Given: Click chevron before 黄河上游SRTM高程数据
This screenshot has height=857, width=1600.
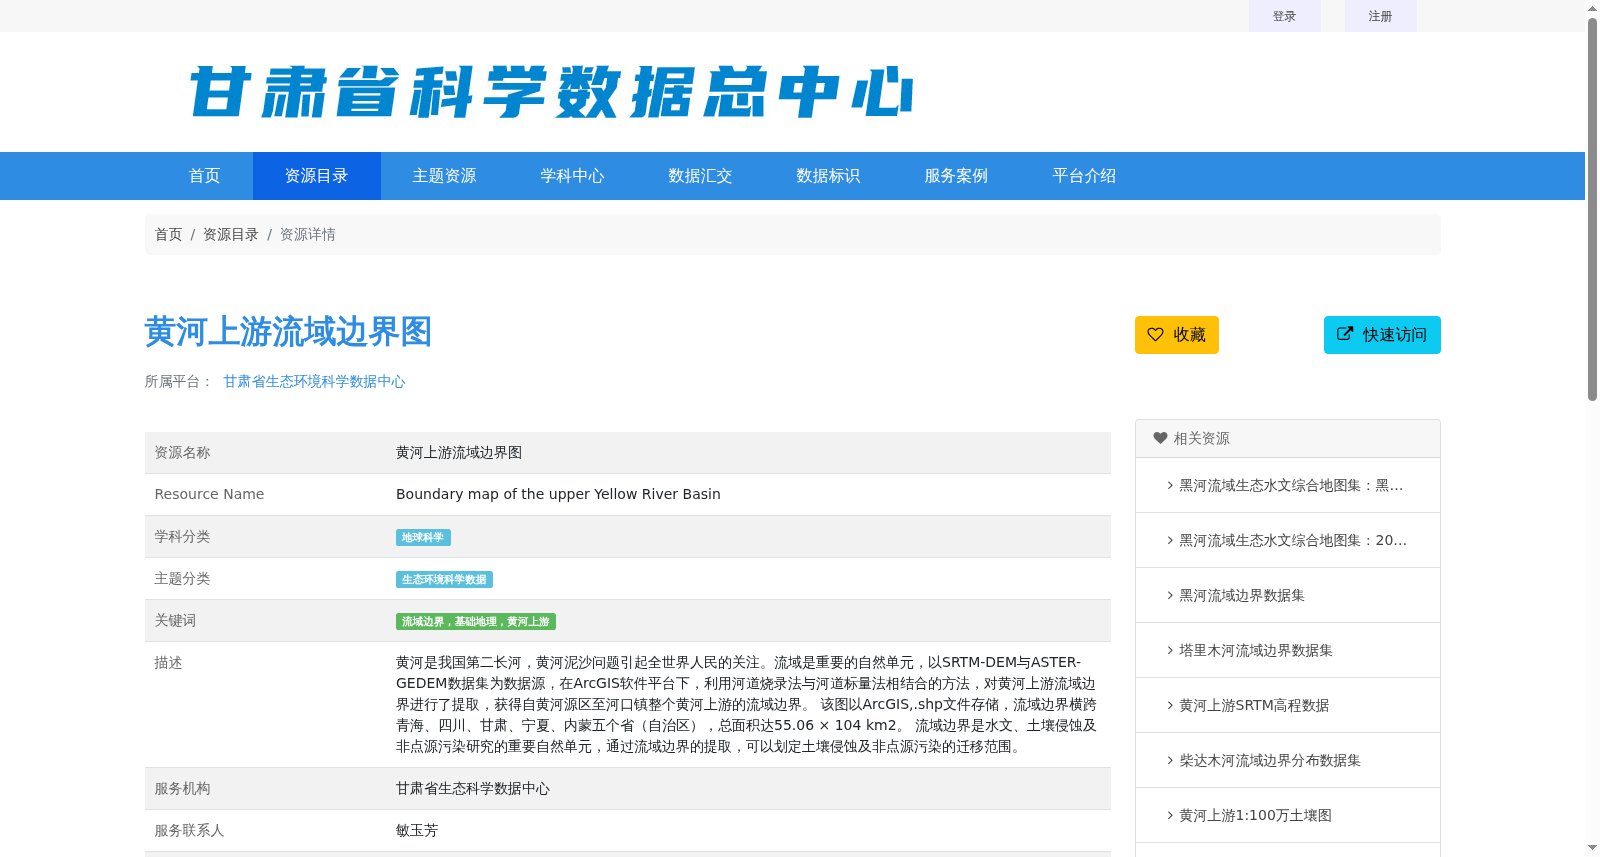Looking at the screenshot, I should (x=1170, y=705).
